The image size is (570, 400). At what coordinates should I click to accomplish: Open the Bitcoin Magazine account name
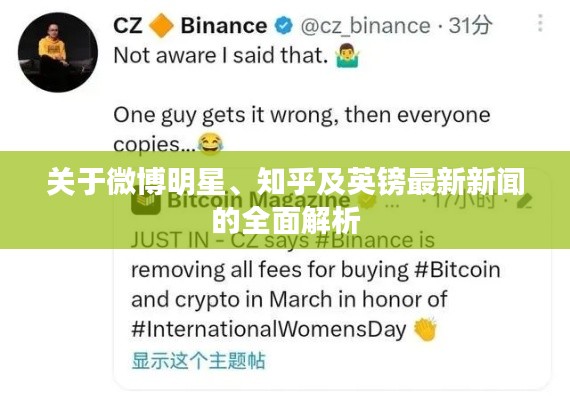[259, 200]
